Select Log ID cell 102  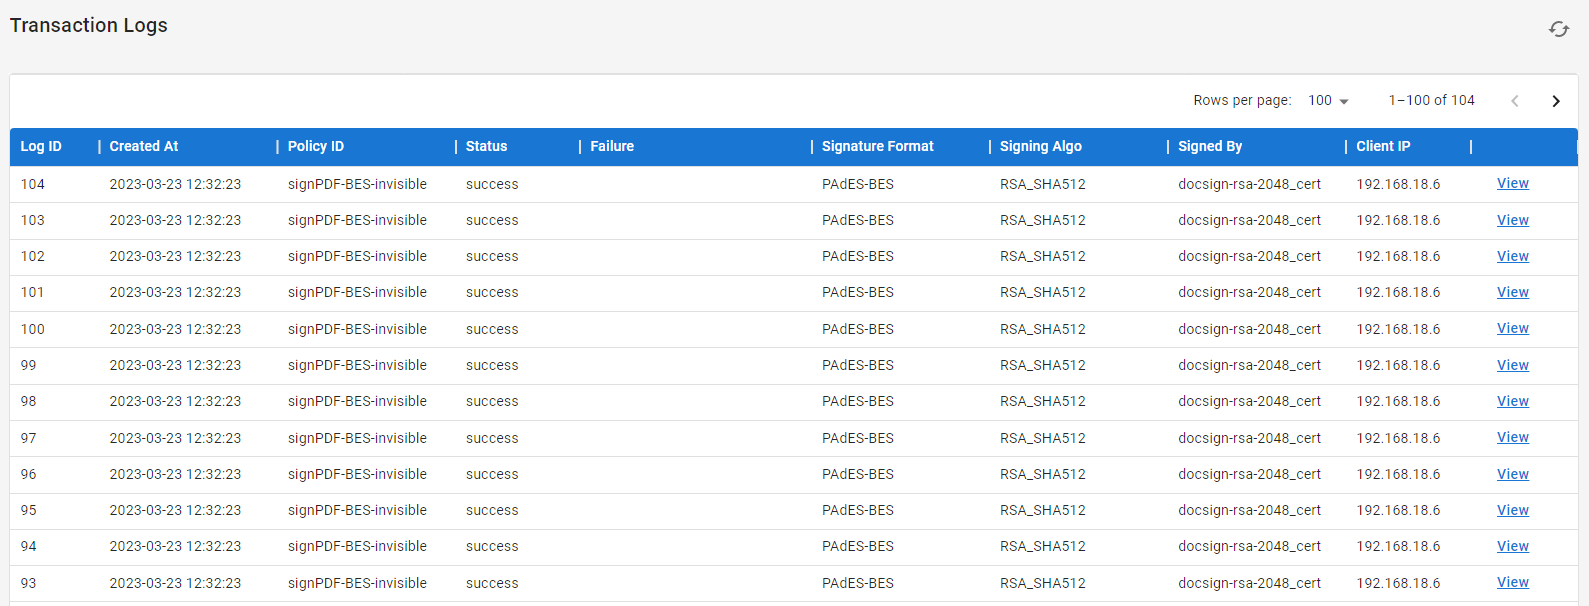33,256
